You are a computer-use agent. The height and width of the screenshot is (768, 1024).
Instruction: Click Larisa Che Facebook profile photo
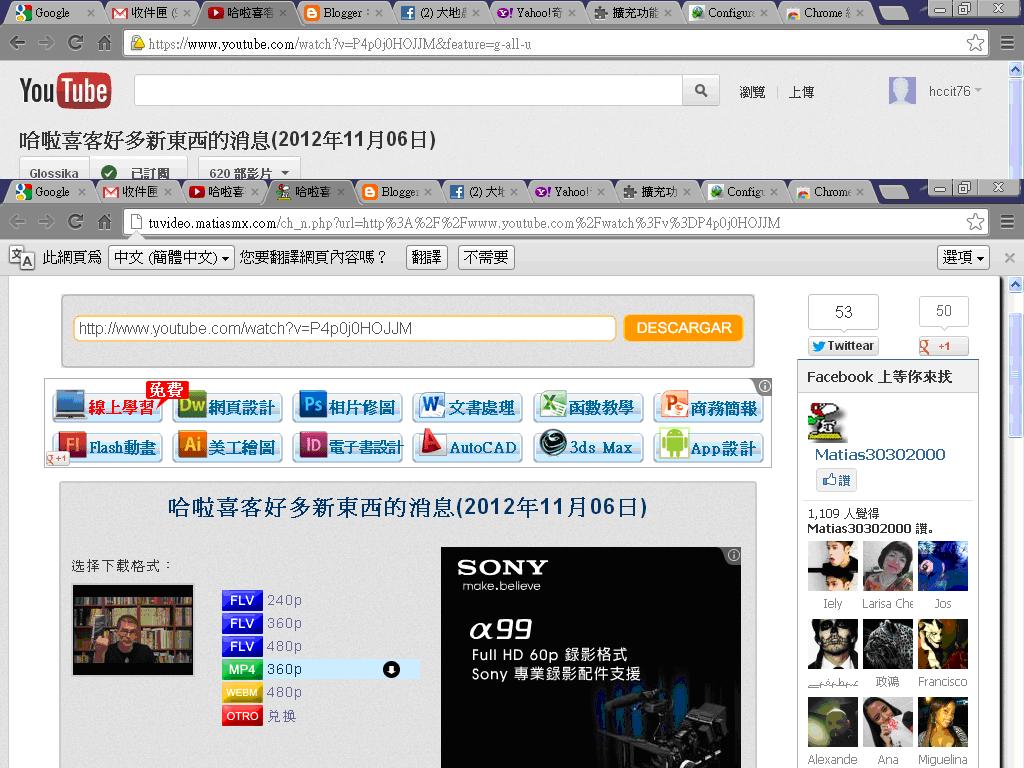pyautogui.click(x=888, y=566)
